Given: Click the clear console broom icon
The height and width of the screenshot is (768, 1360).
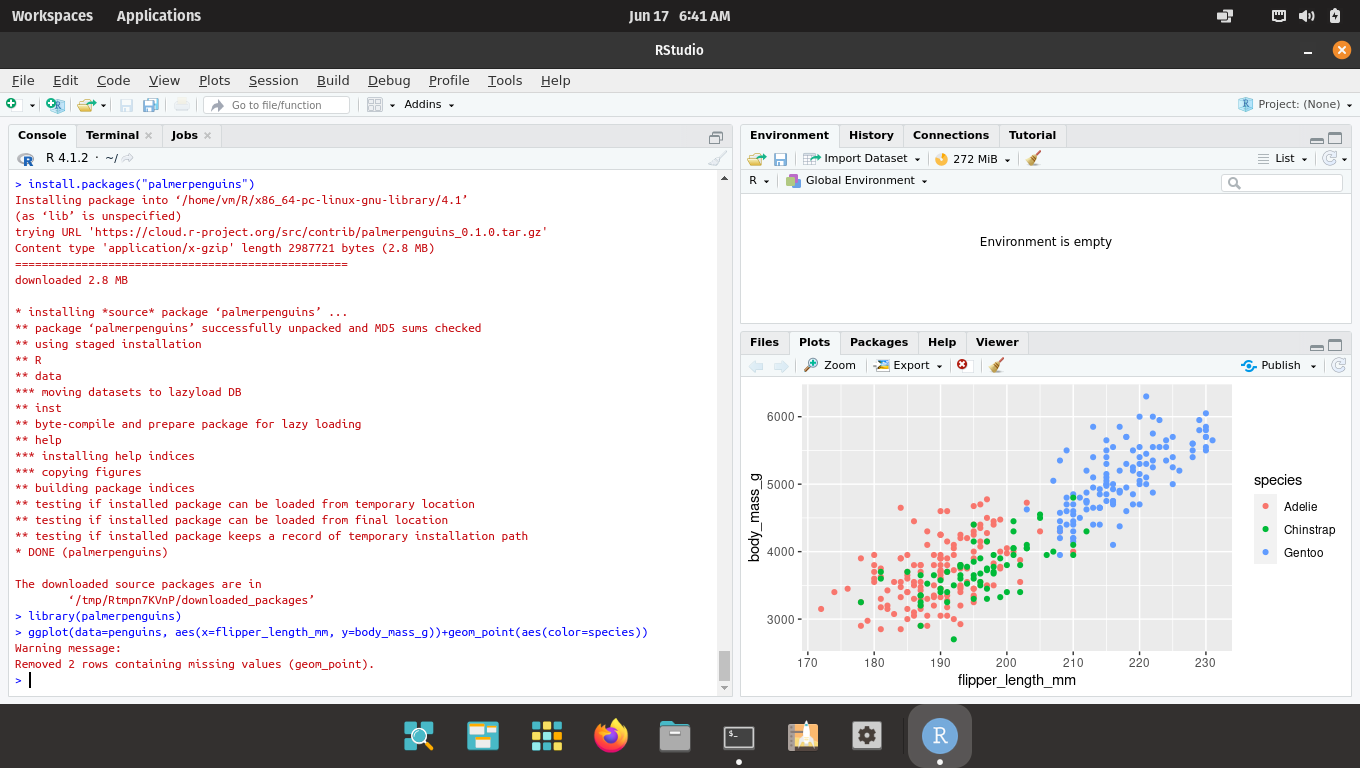Looking at the screenshot, I should click(717, 158).
